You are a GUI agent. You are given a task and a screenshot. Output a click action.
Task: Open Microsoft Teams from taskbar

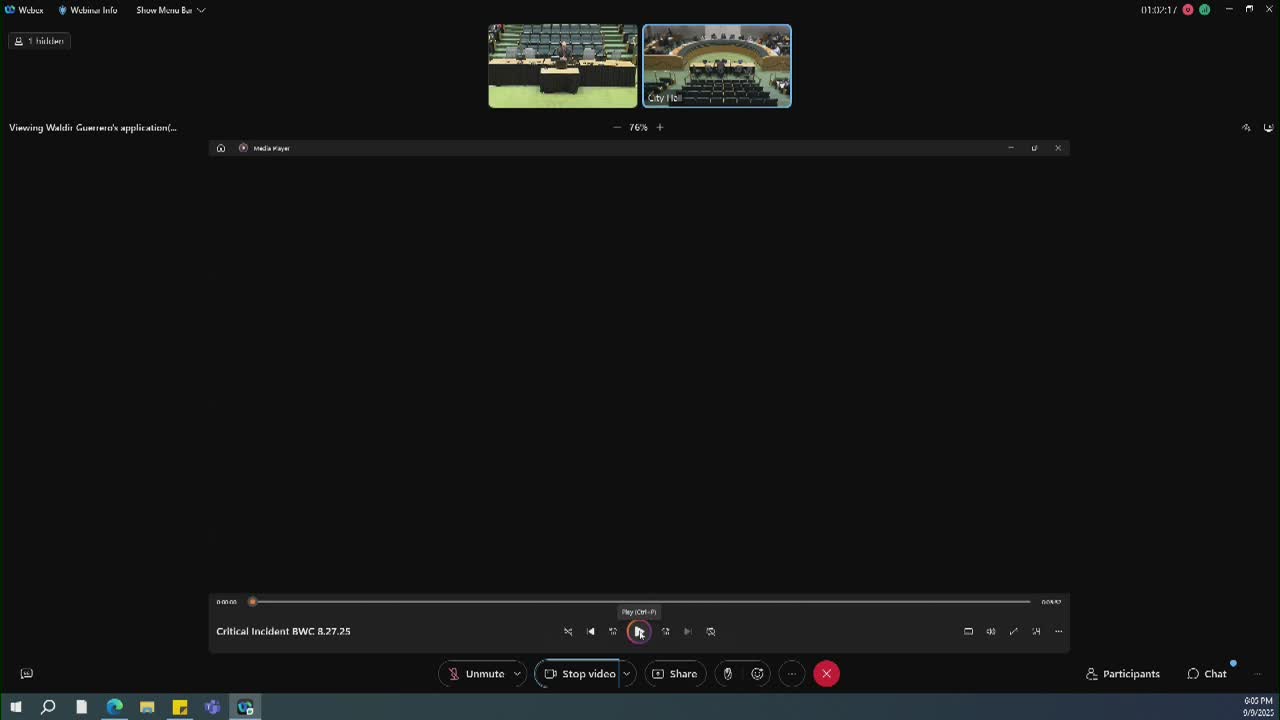(212, 707)
